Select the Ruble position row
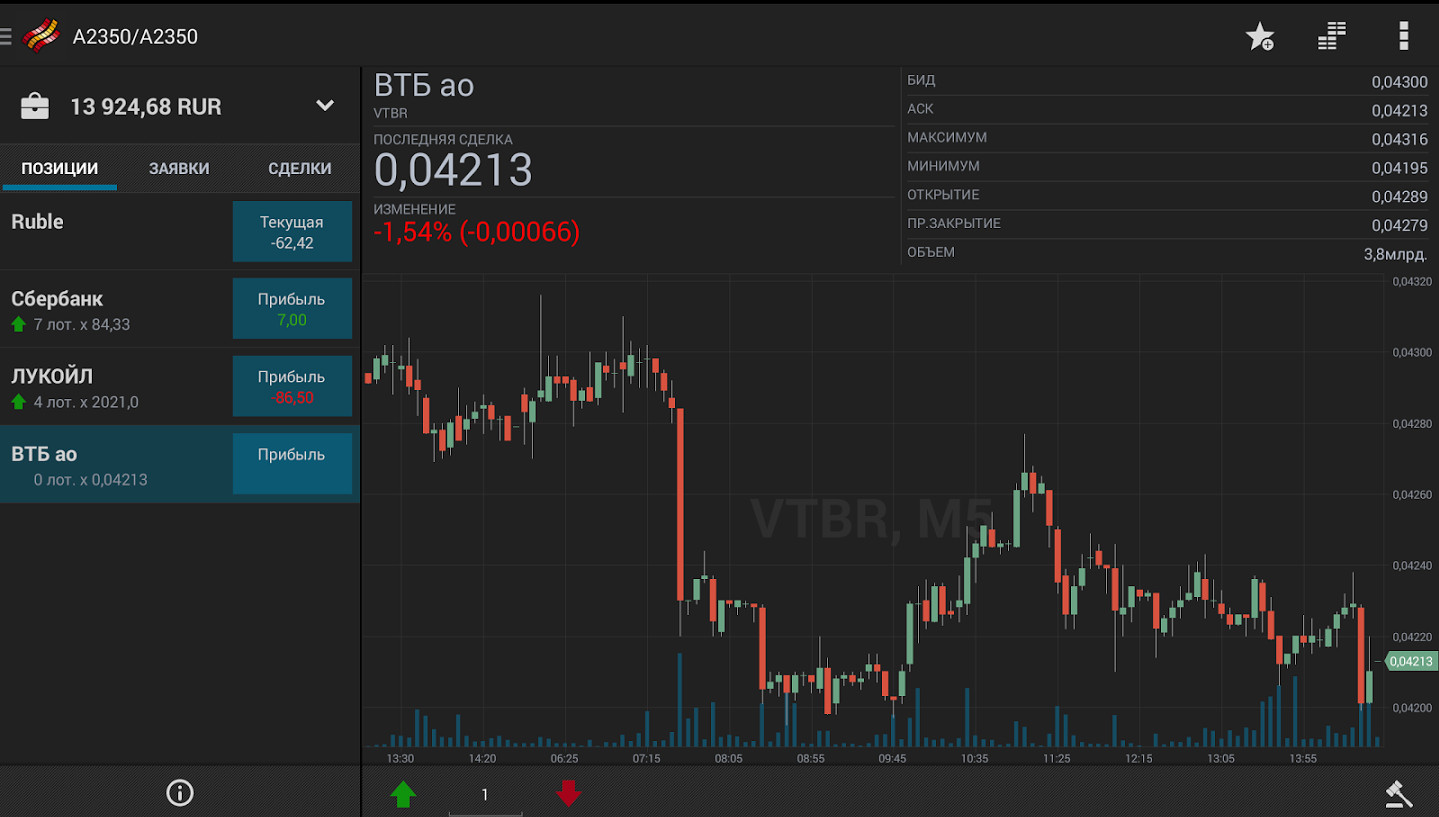 (x=180, y=231)
